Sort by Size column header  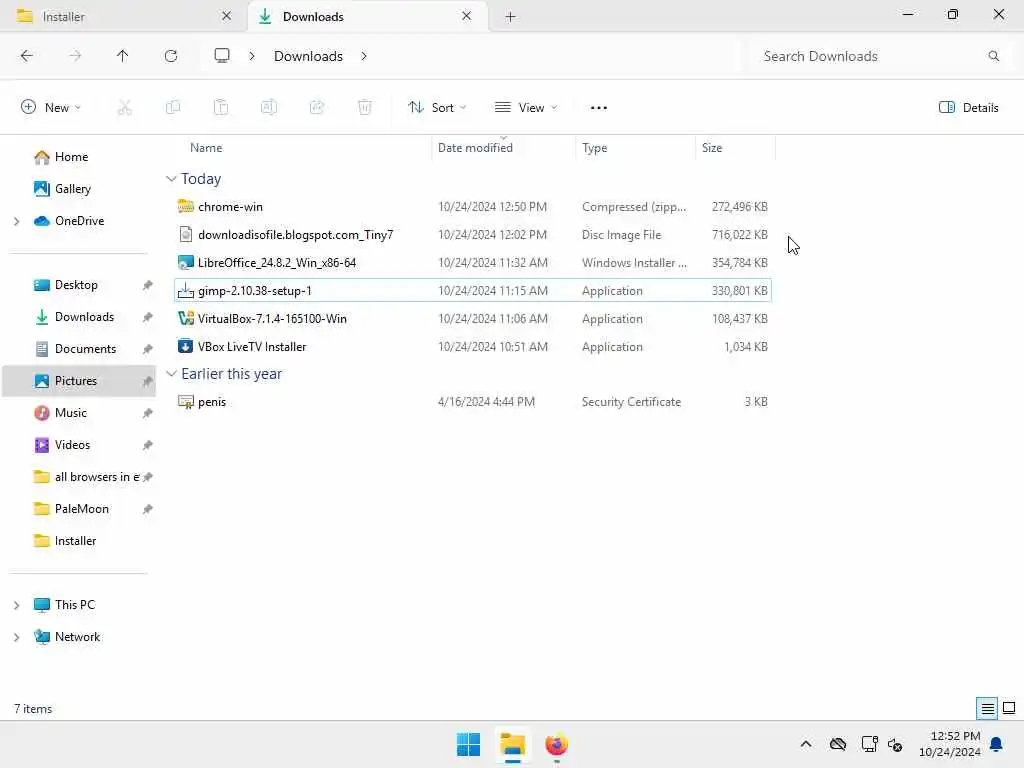point(712,148)
